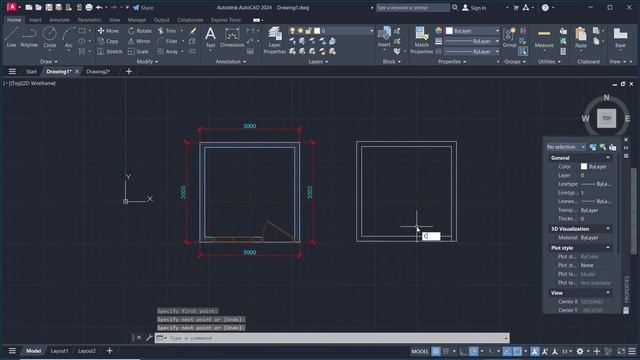The height and width of the screenshot is (360, 640).
Task: Click the Move tool
Action: click(108, 31)
